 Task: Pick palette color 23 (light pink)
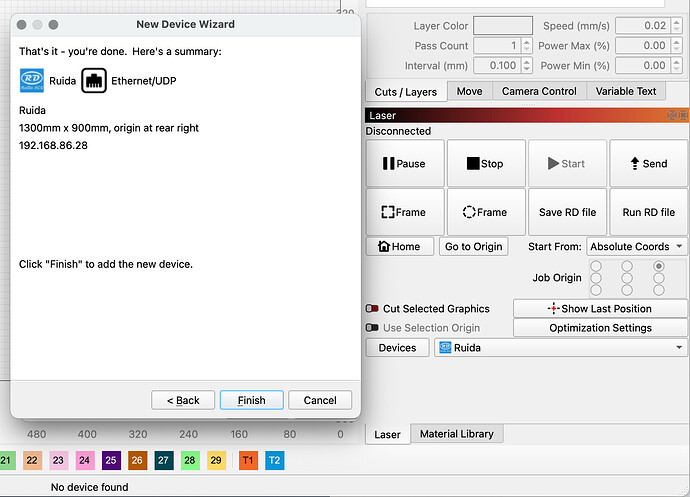pos(58,460)
